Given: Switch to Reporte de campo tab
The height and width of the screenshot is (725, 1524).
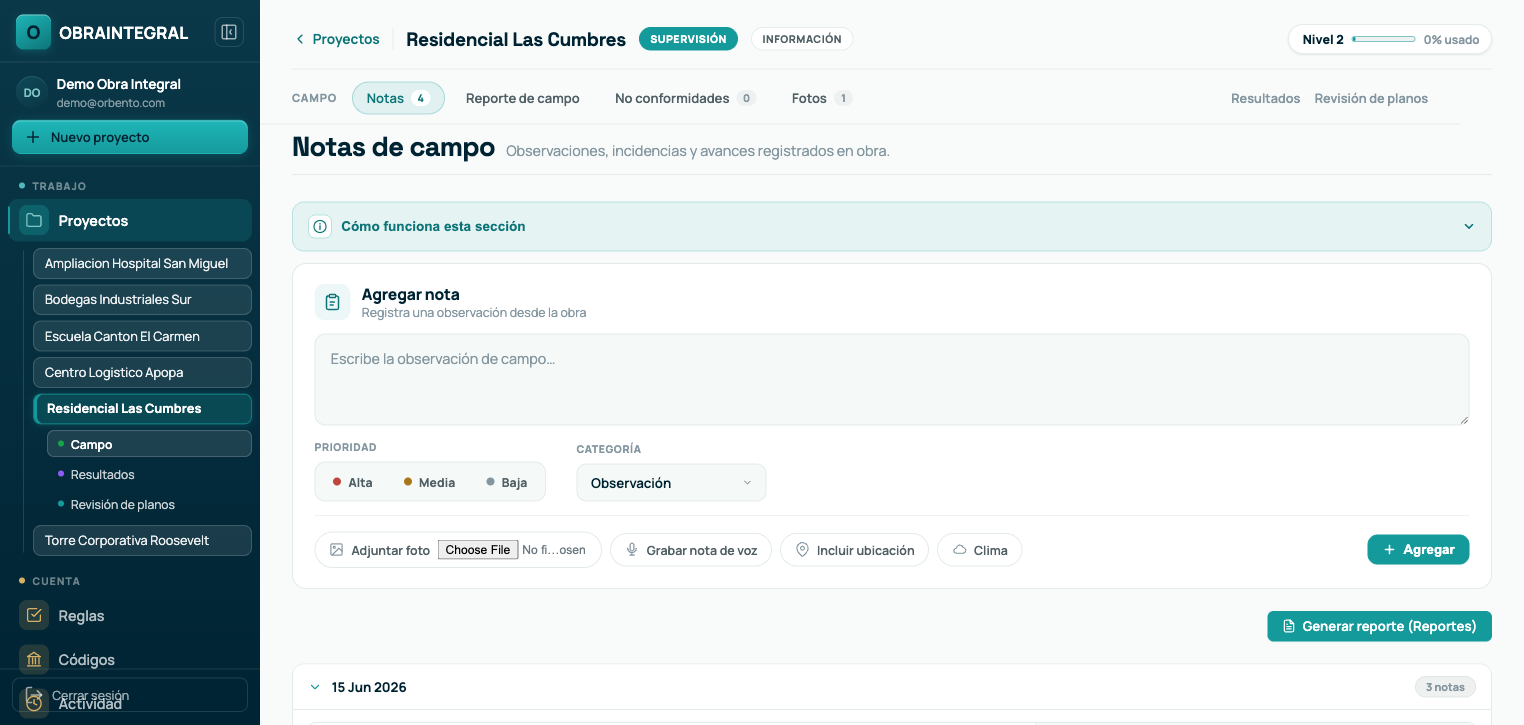Looking at the screenshot, I should tap(523, 98).
